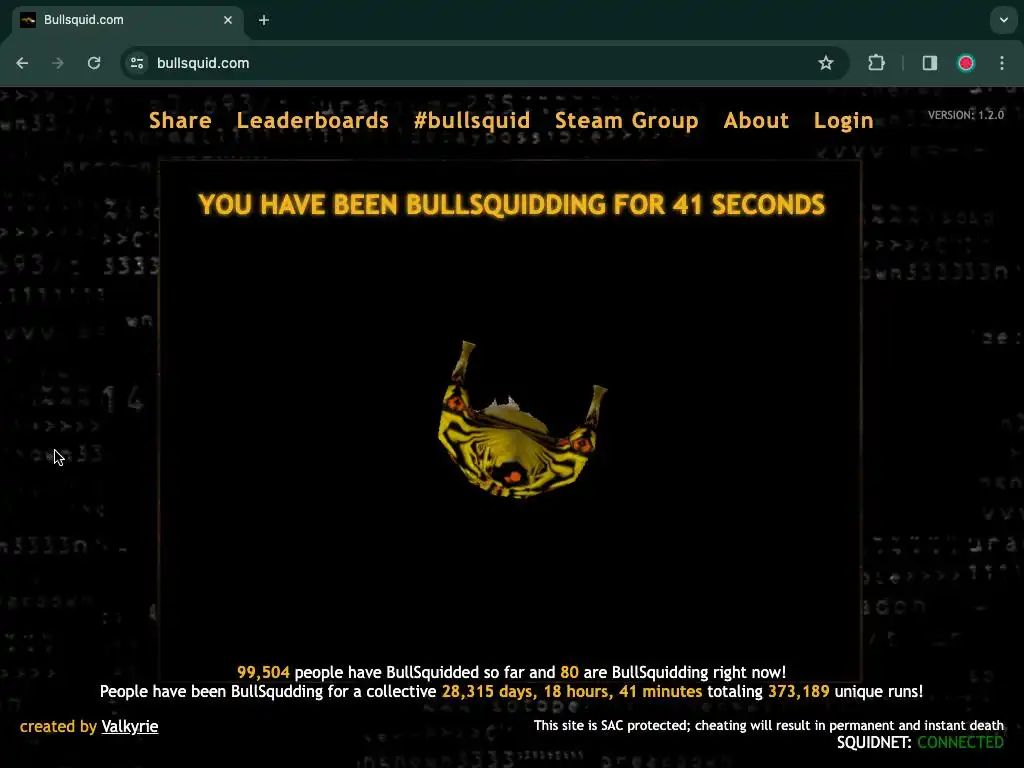Click the 80 currently BullSquidding count

(x=569, y=673)
